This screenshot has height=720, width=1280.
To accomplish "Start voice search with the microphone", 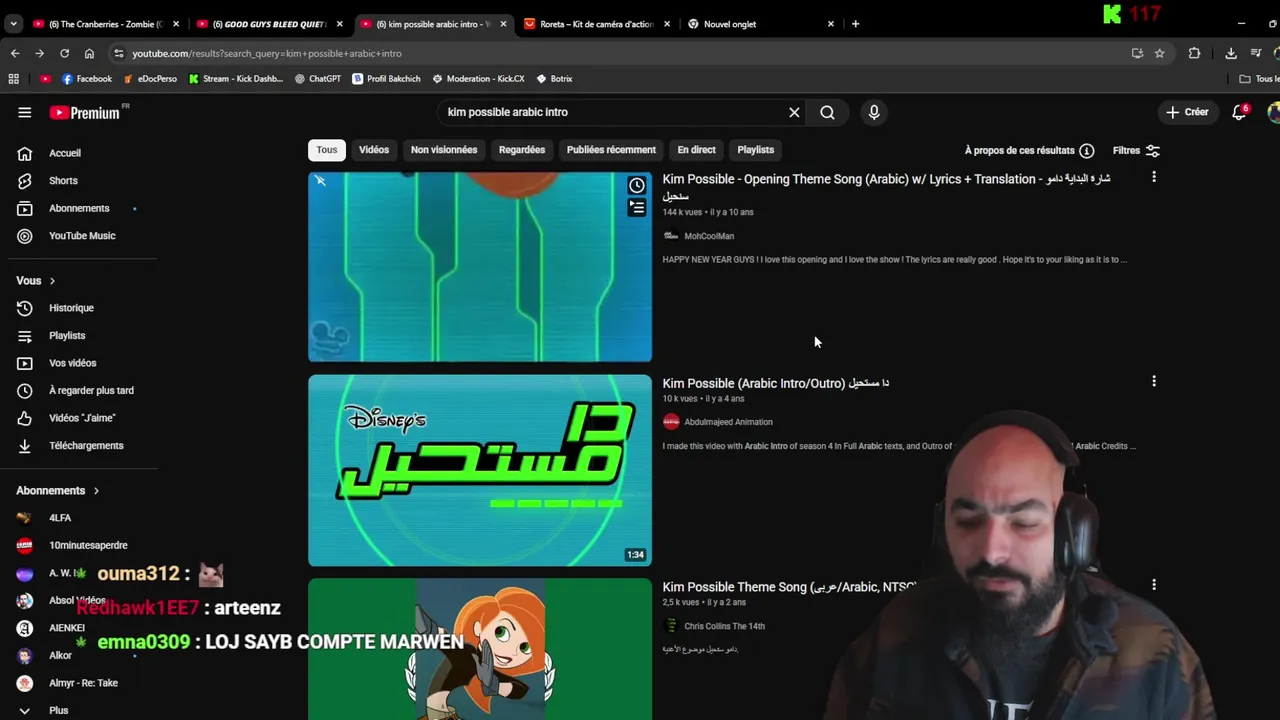I will click(x=874, y=112).
